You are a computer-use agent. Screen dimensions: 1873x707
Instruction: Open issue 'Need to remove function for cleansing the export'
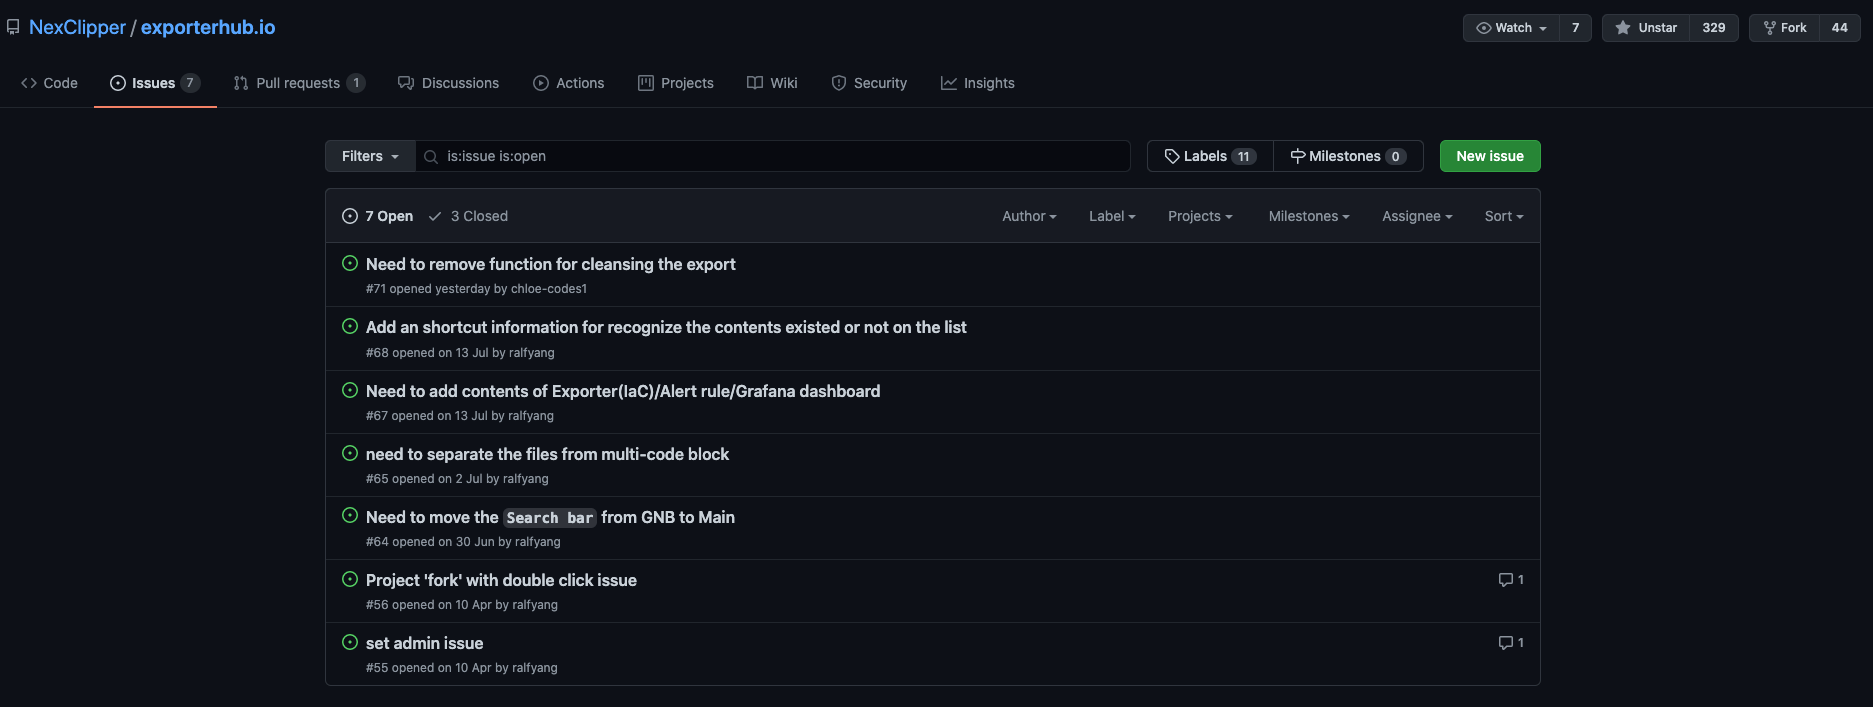(551, 264)
